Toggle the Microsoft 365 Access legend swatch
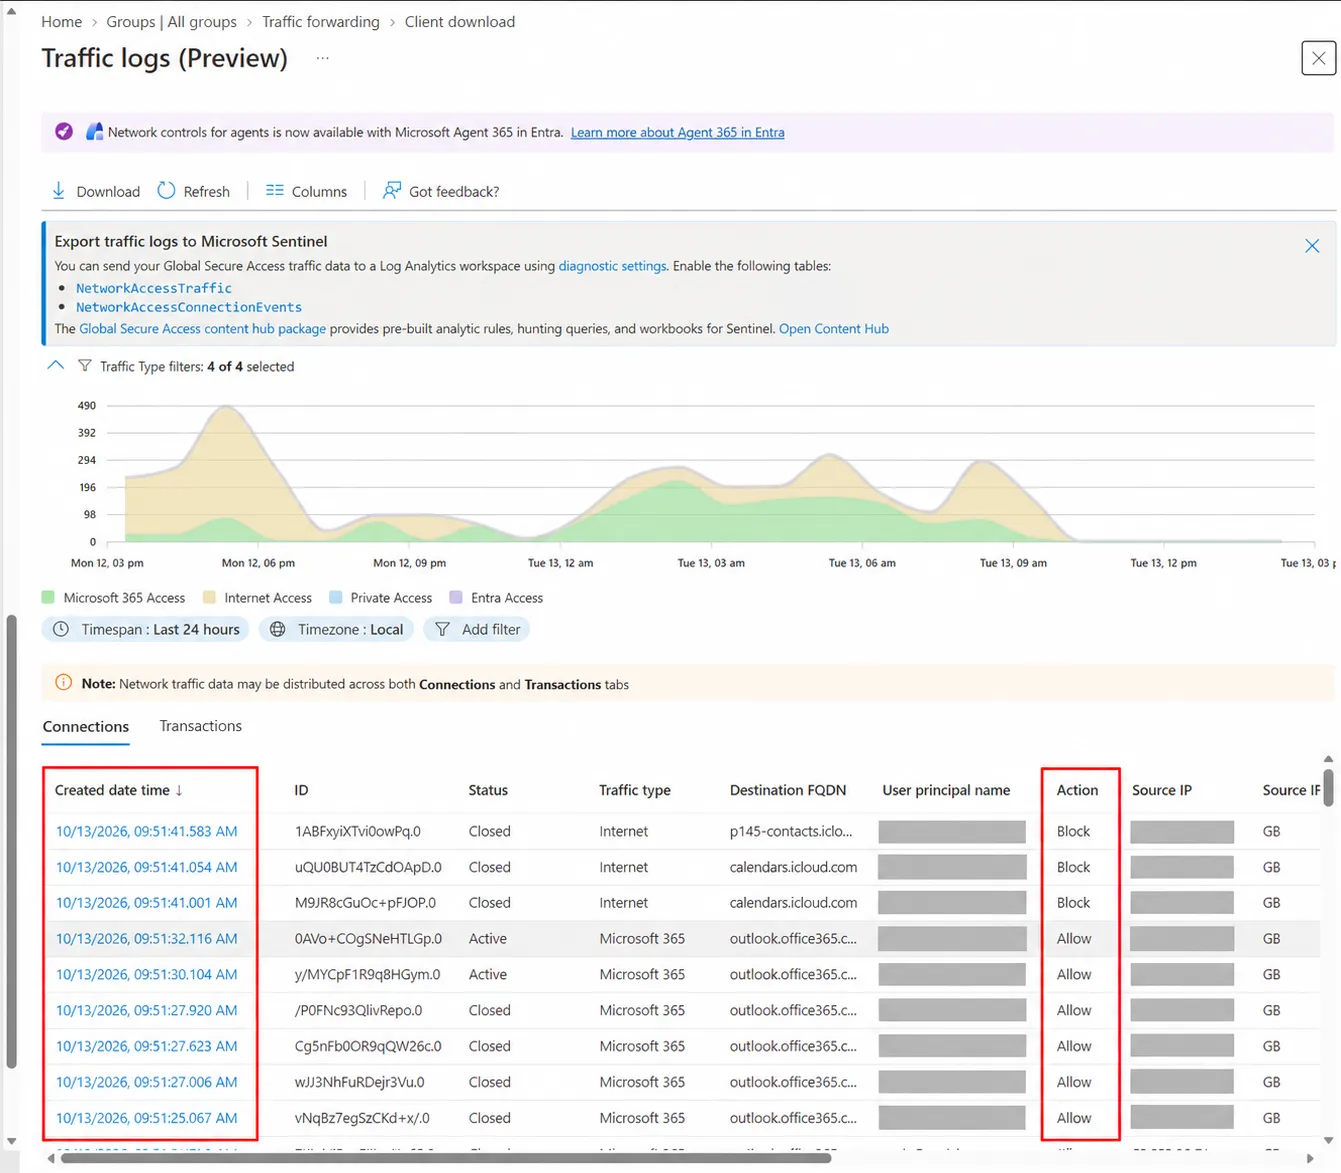The height and width of the screenshot is (1173, 1341). [x=48, y=598]
